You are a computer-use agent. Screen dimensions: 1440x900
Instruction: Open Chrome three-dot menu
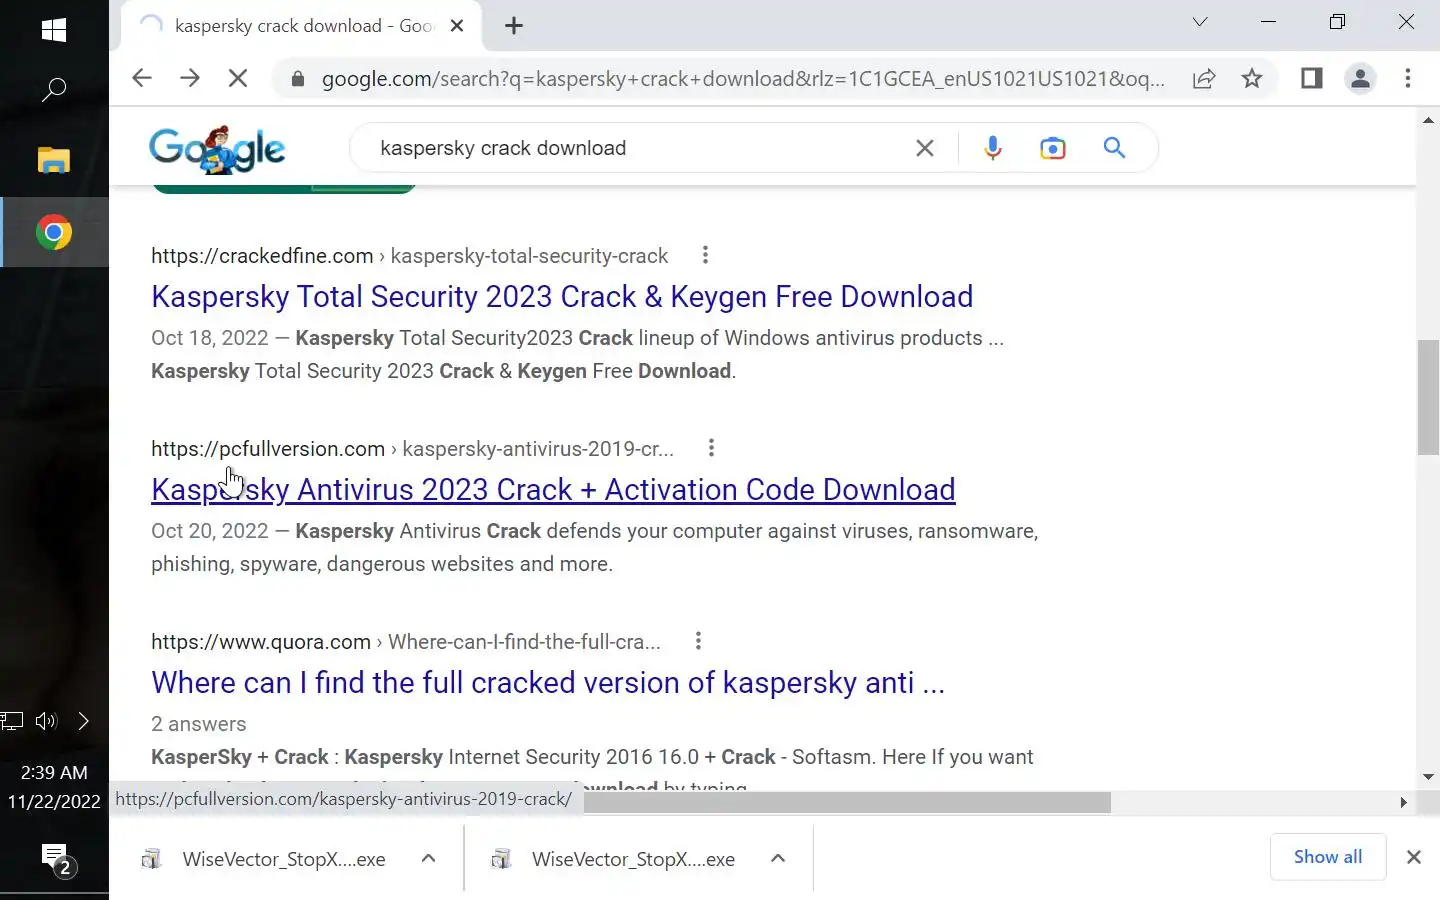click(1408, 78)
